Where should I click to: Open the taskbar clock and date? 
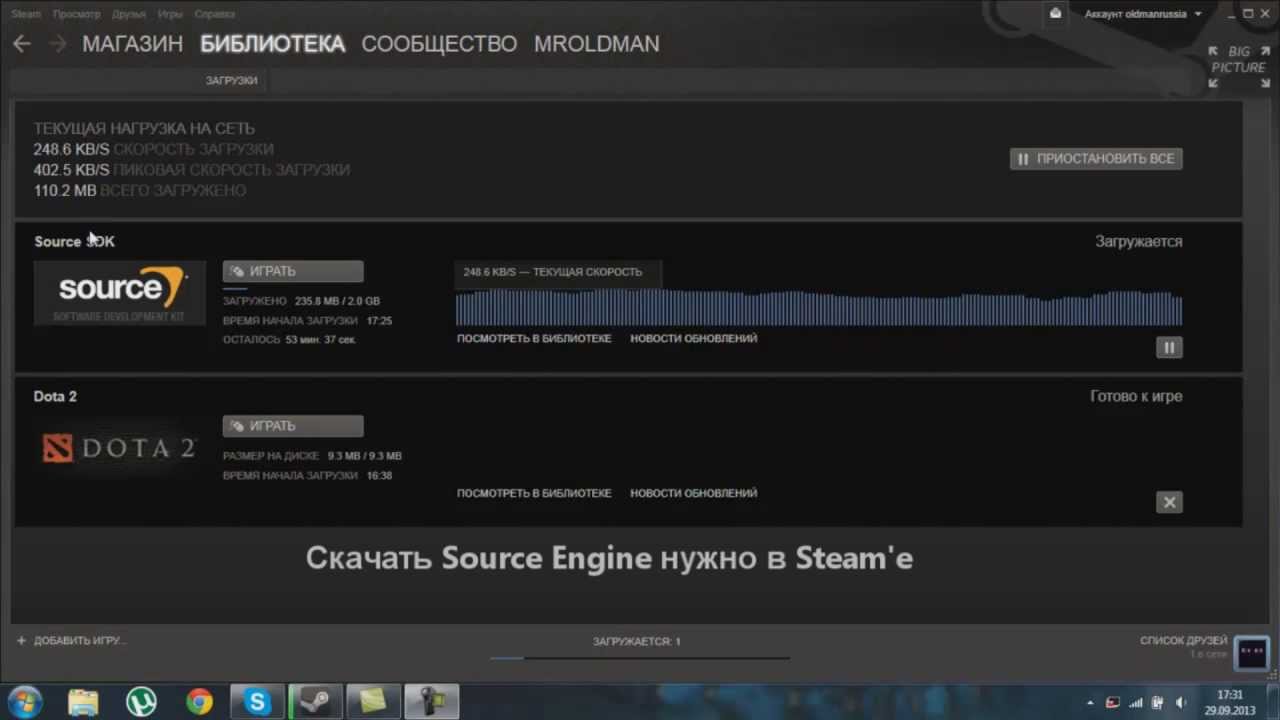[1230, 702]
